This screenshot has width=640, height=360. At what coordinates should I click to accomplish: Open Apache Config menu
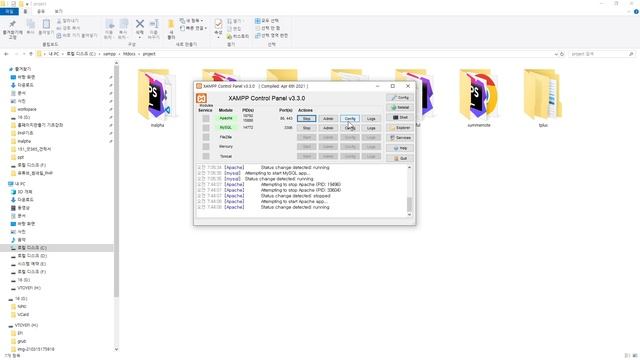pyautogui.click(x=350, y=118)
